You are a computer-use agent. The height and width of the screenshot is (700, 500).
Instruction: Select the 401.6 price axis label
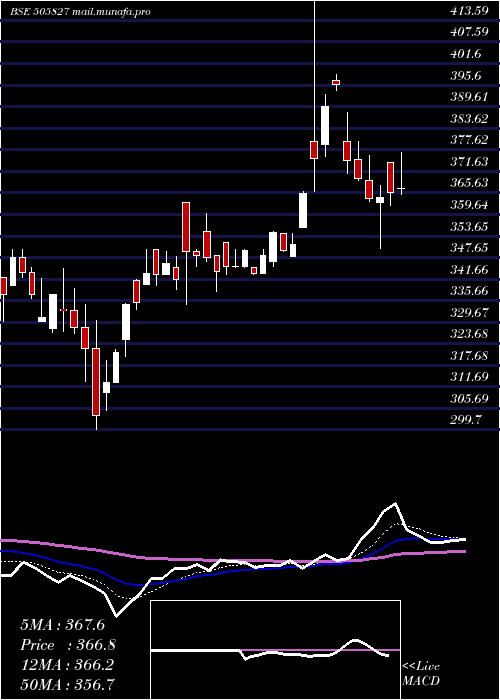(466, 54)
